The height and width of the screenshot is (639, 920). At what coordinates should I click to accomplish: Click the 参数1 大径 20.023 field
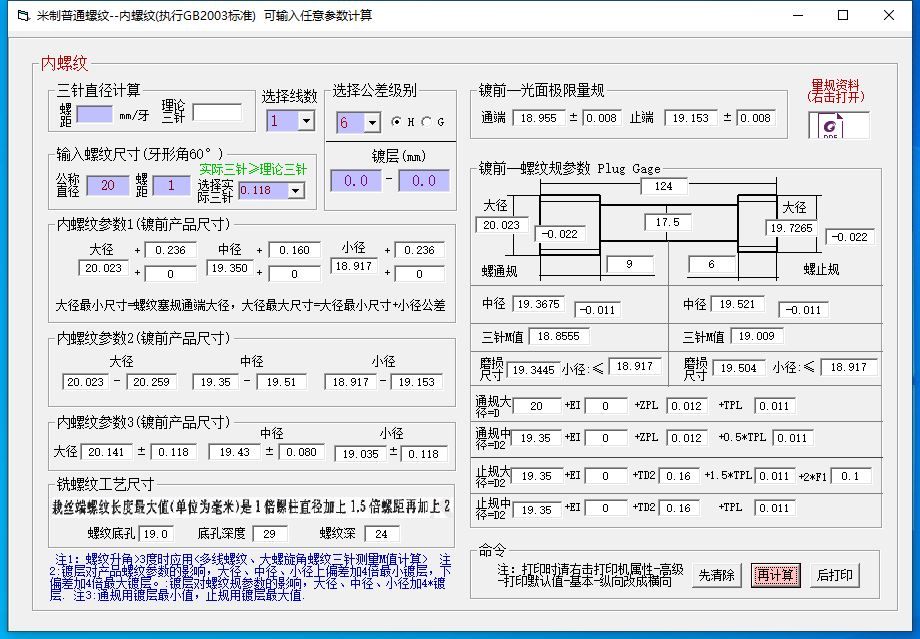click(104, 268)
